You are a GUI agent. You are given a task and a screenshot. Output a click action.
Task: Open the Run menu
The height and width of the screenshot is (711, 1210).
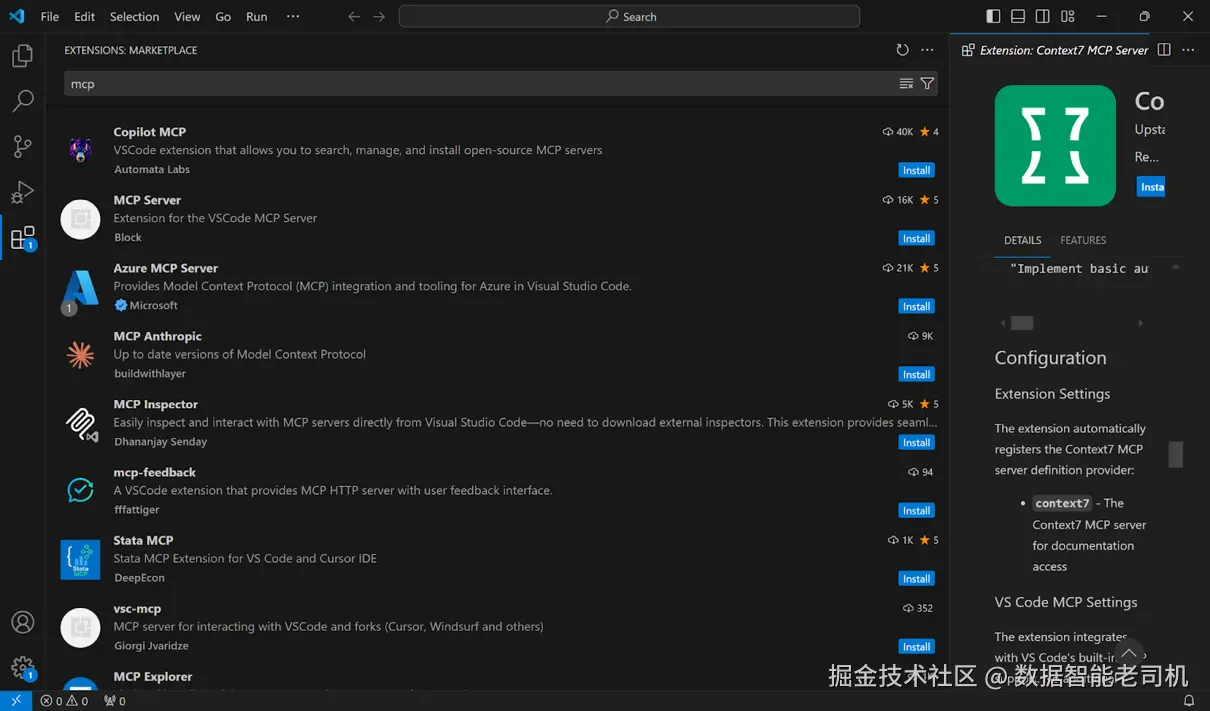point(257,17)
